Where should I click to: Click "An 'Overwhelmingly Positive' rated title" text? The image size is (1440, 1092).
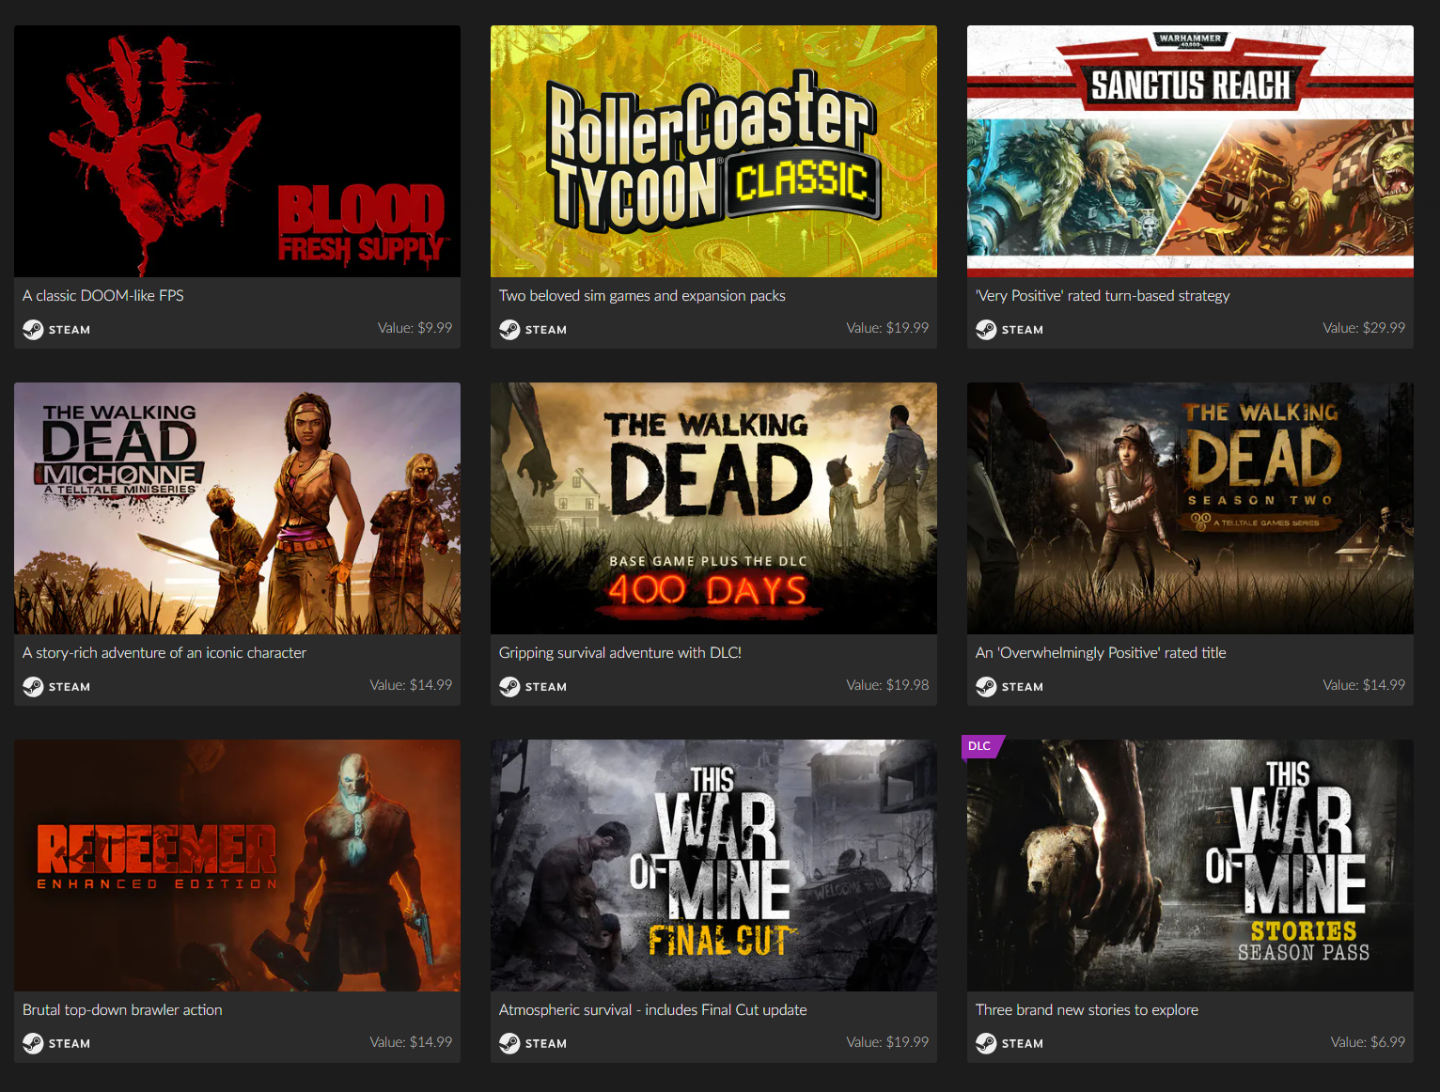1100,653
